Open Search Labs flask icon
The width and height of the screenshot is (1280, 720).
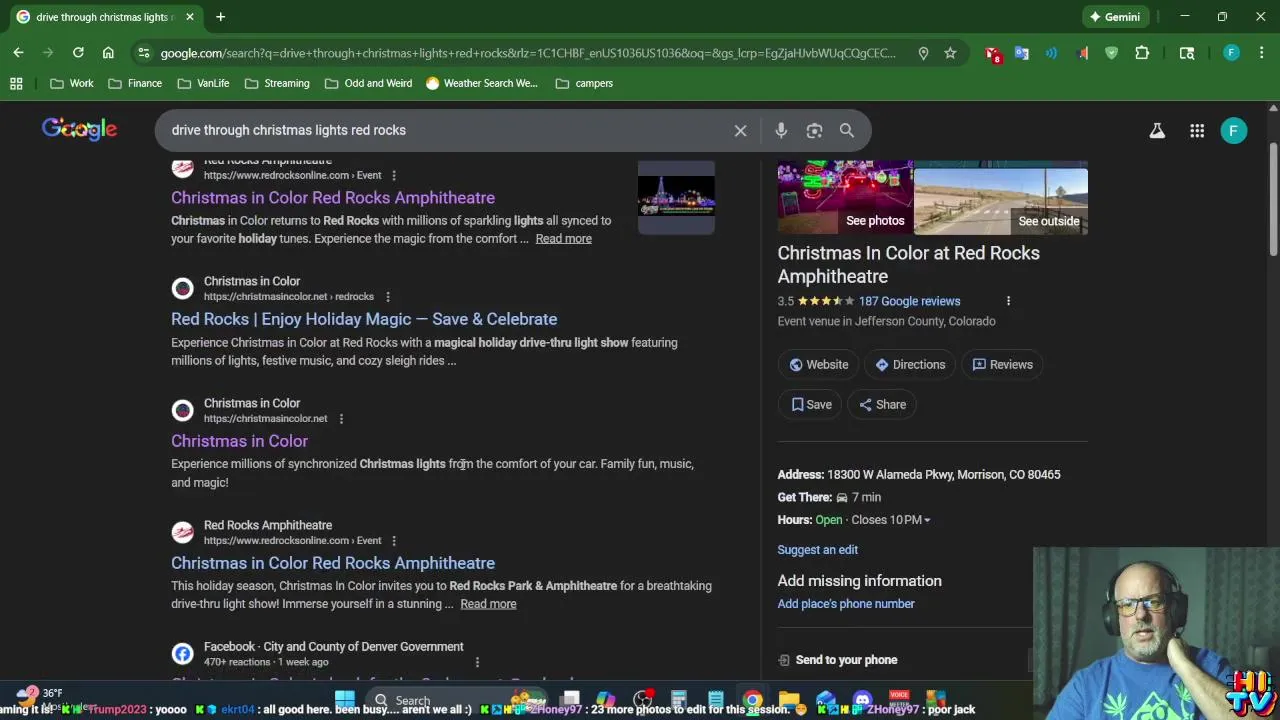click(1157, 130)
